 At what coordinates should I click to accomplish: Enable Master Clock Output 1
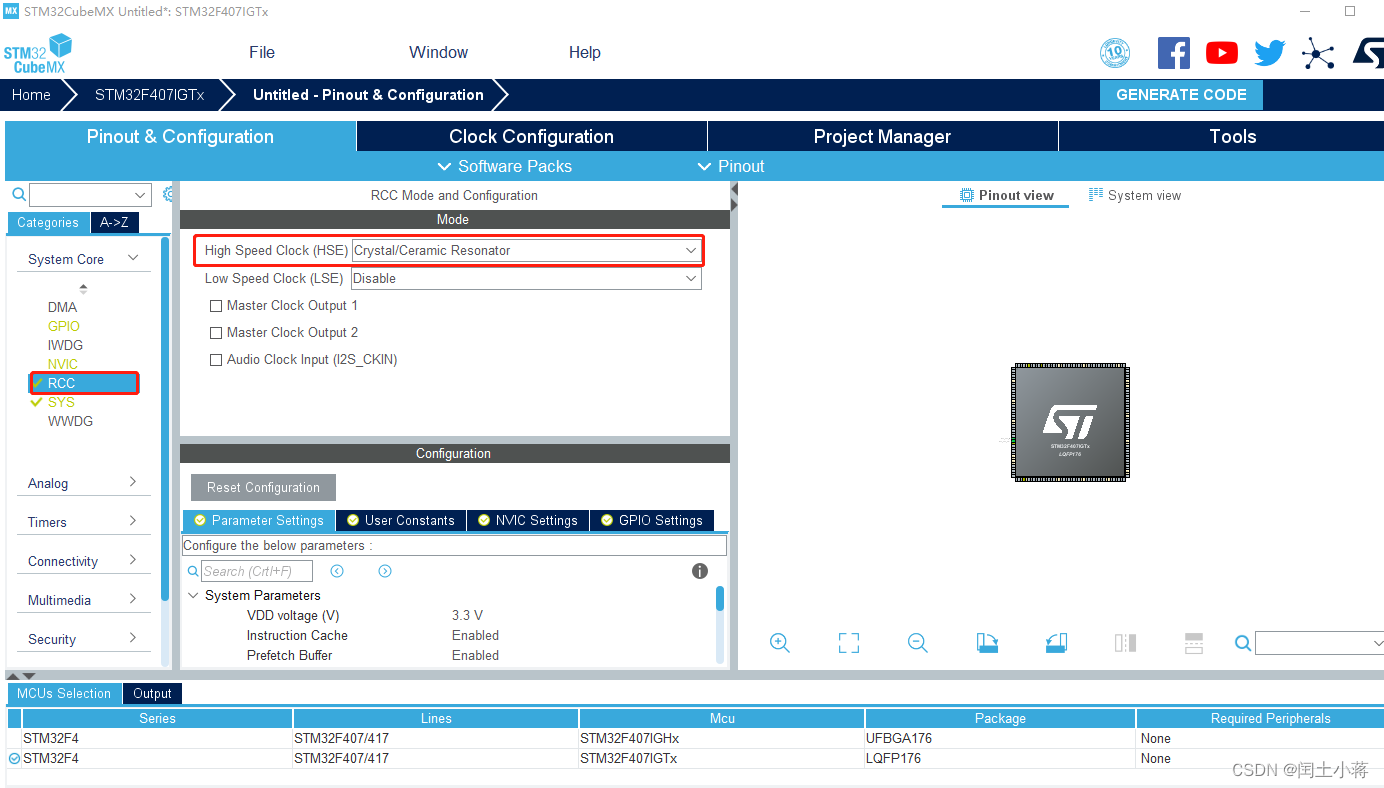[216, 306]
